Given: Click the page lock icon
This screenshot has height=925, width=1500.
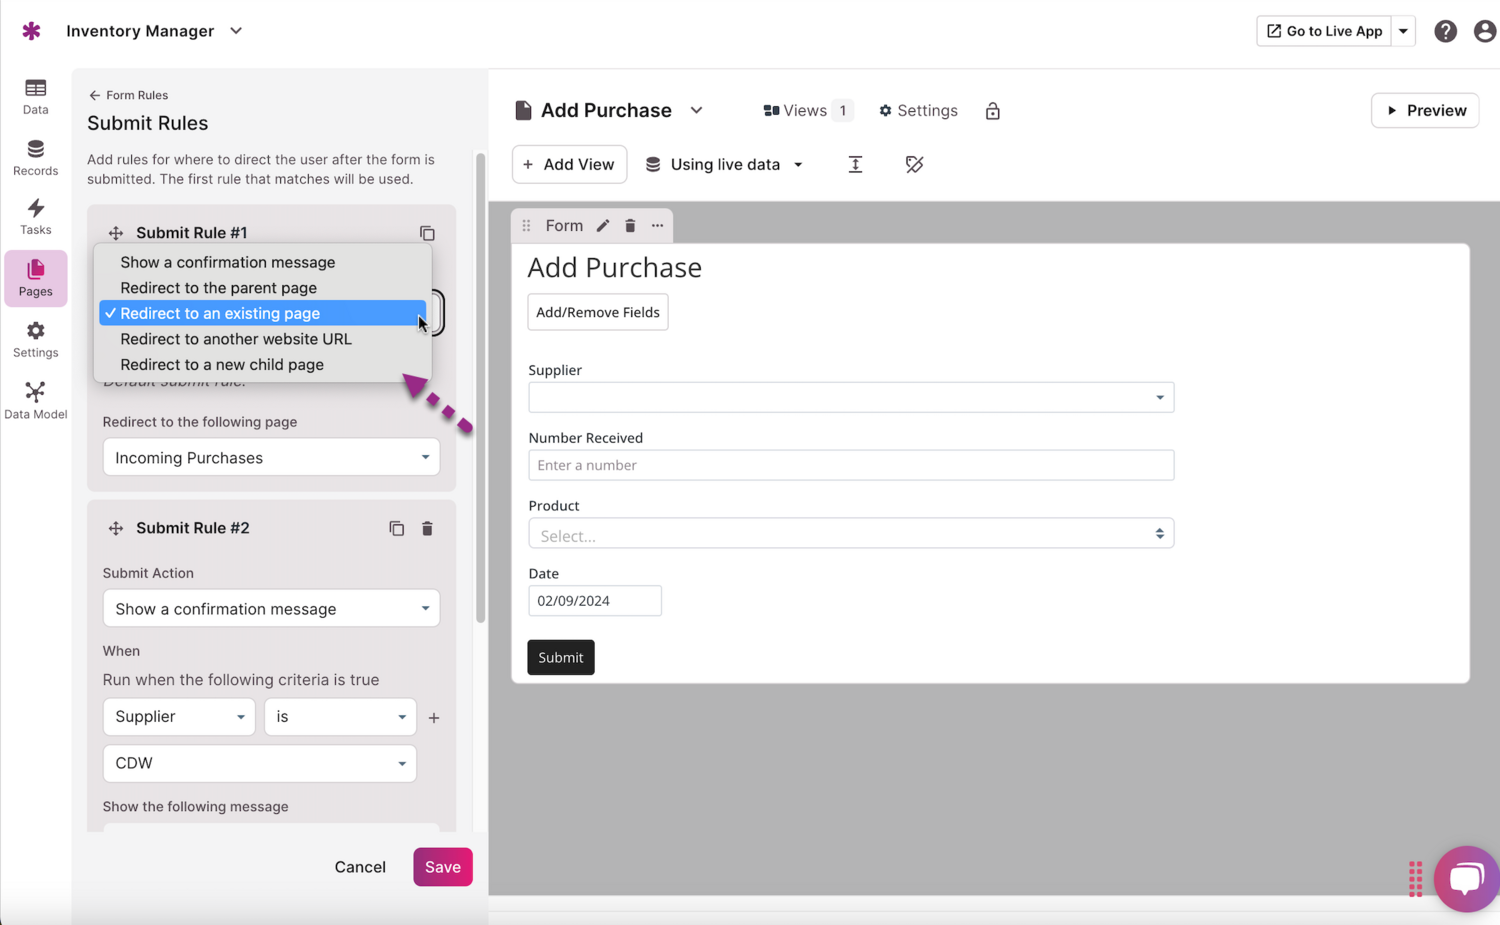Looking at the screenshot, I should [993, 111].
